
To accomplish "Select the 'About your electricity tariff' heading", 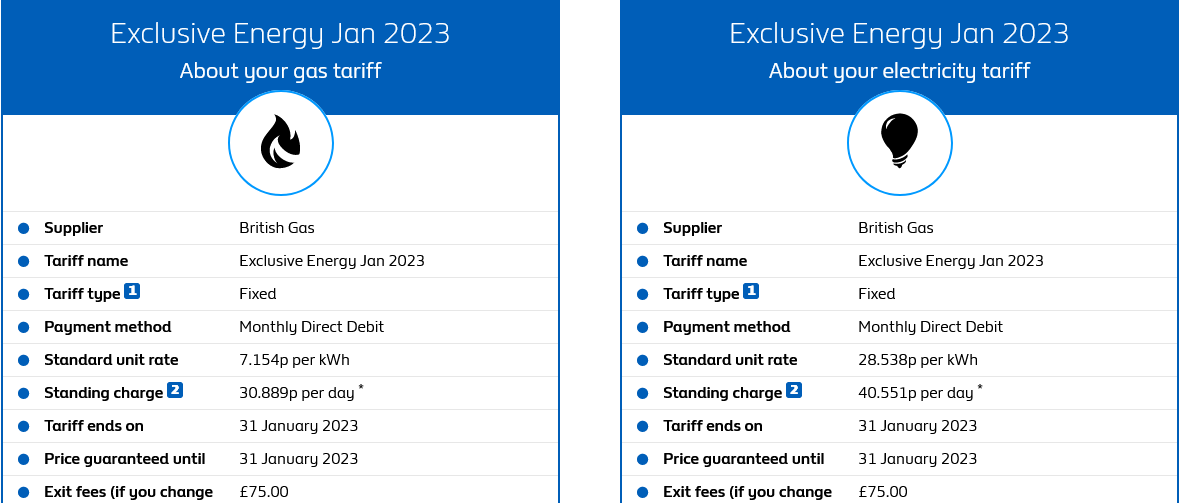I will click(899, 71).
